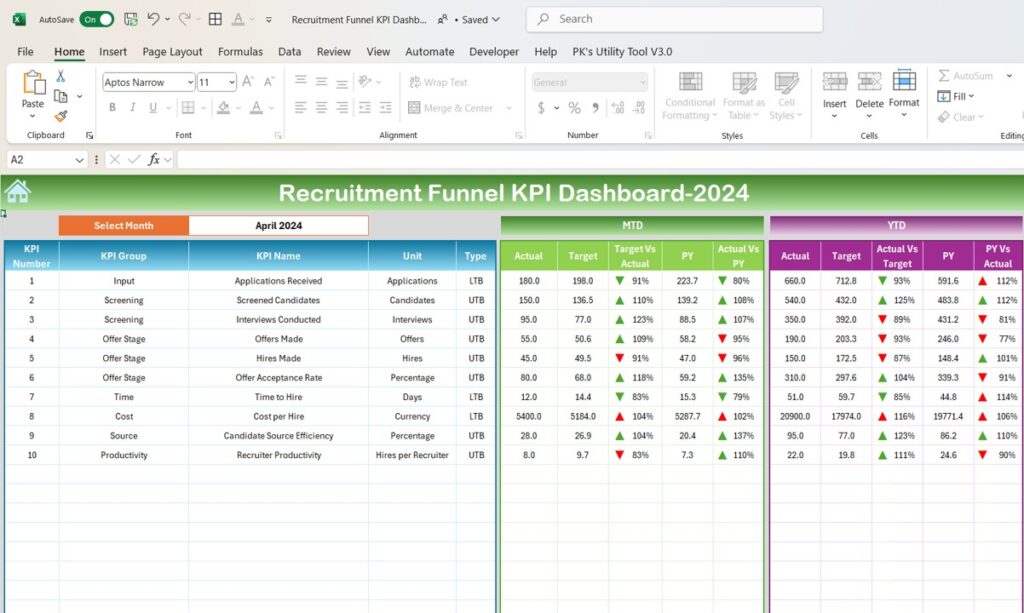Image resolution: width=1024 pixels, height=613 pixels.
Task: Open the Clipboard dialog launcher
Action: (x=89, y=135)
